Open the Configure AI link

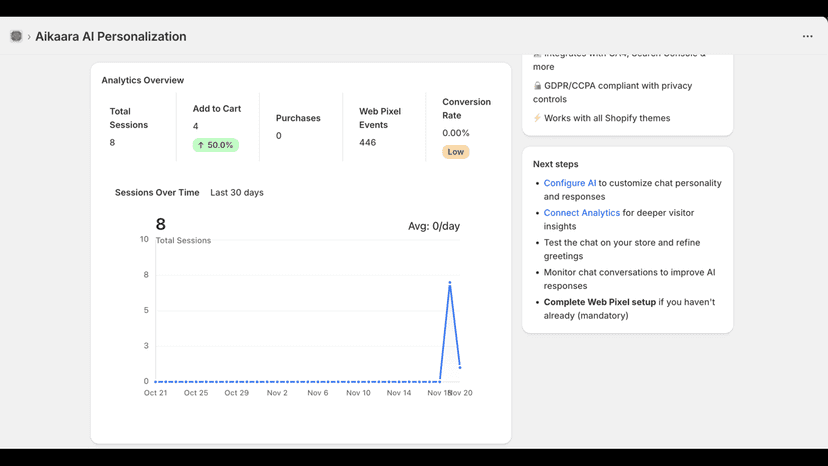pos(570,183)
